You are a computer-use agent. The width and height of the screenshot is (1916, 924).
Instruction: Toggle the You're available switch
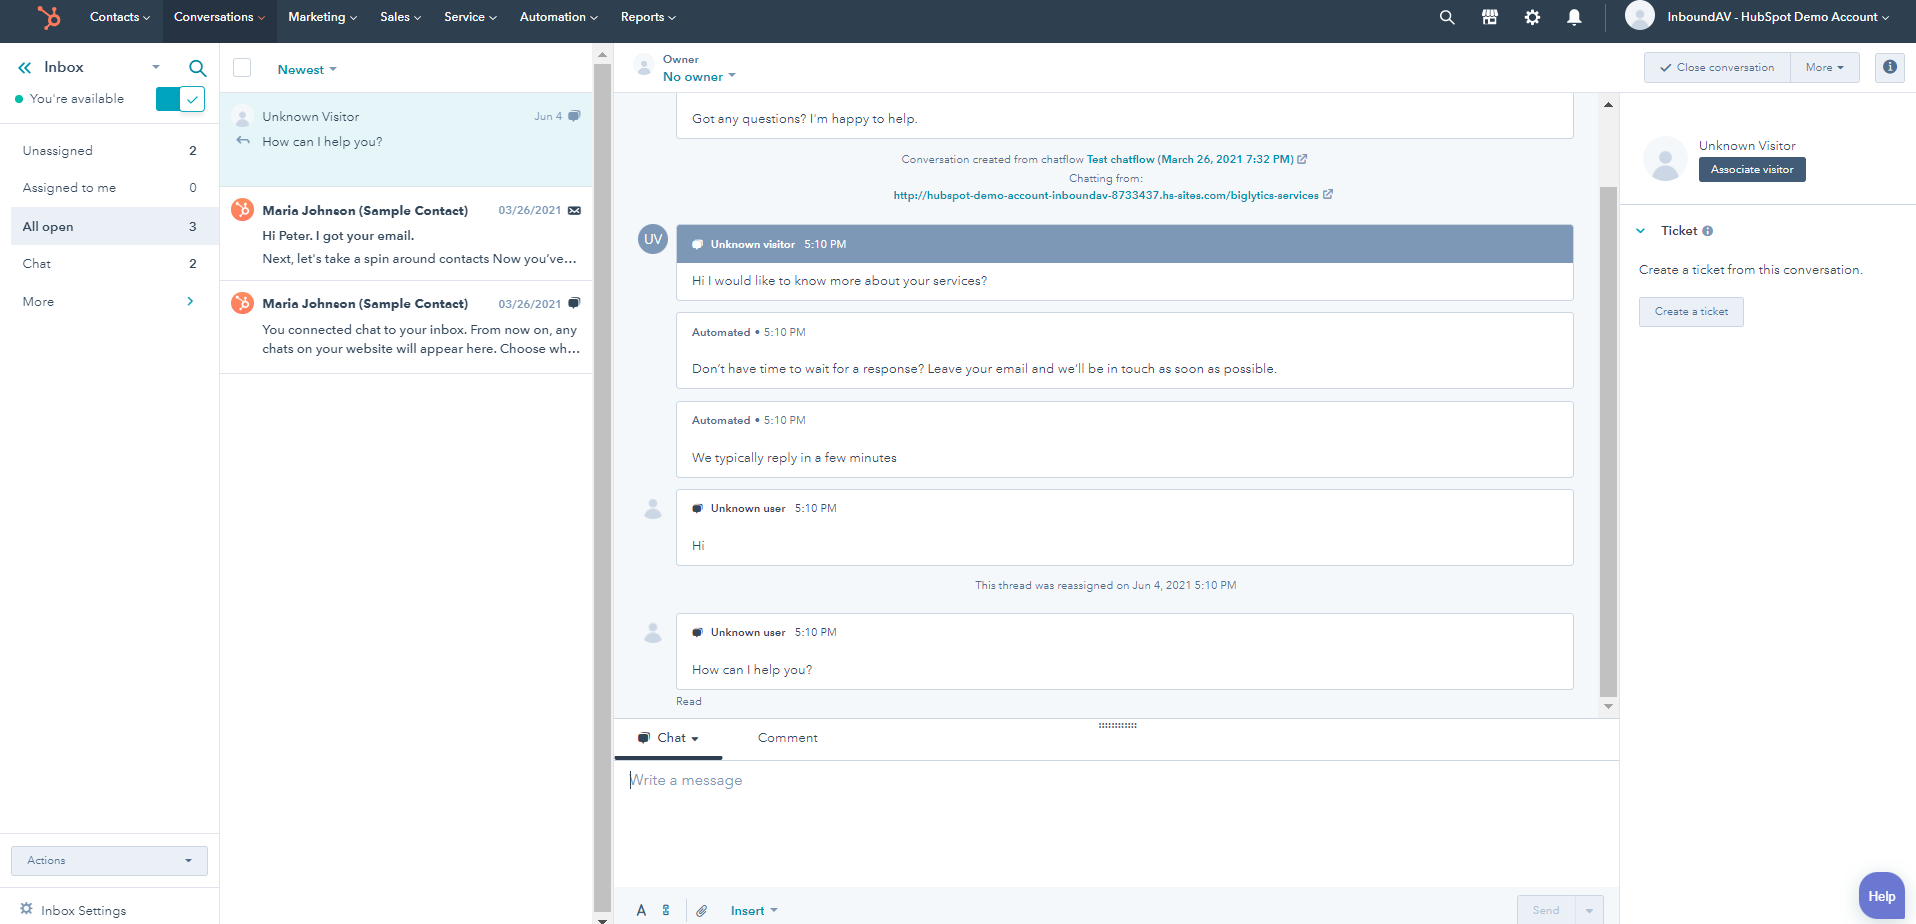(180, 99)
